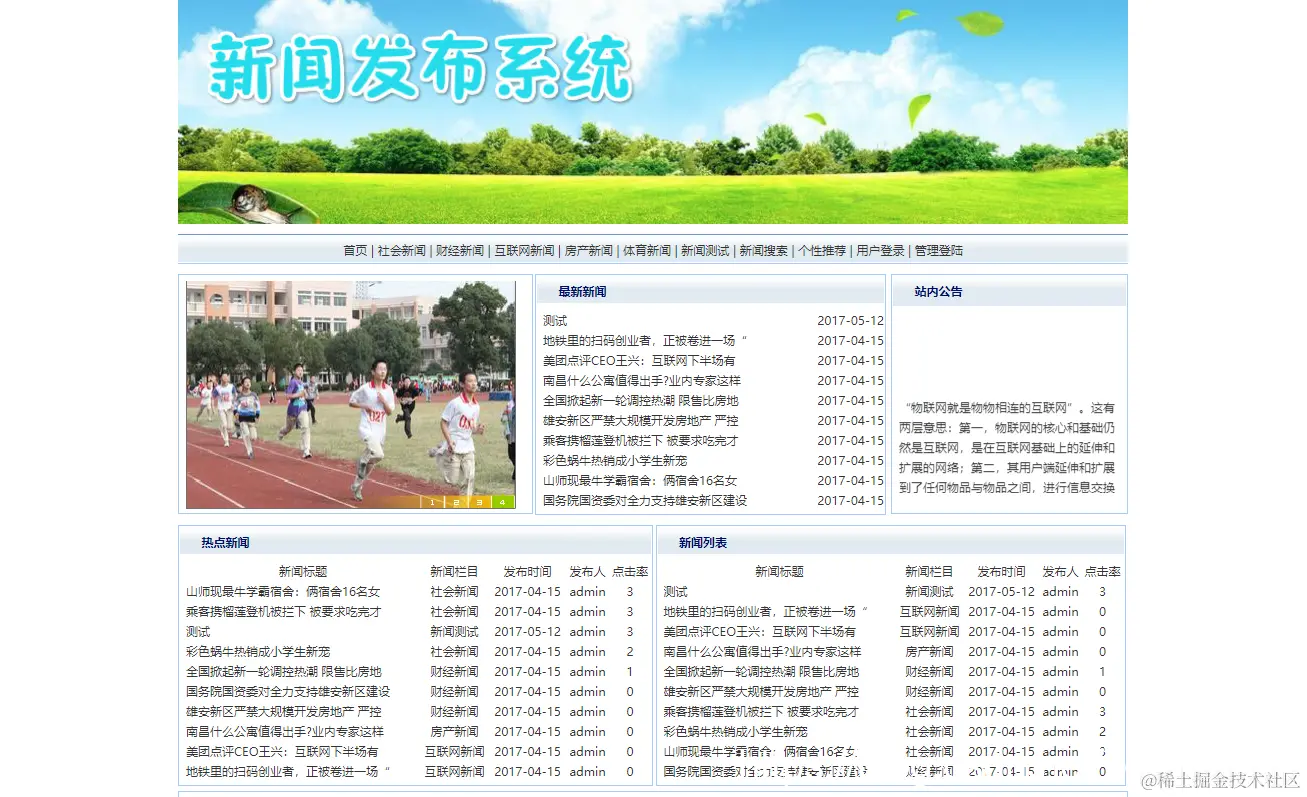Open 新闻搜索 to search news
The image size is (1307, 797).
[761, 250]
